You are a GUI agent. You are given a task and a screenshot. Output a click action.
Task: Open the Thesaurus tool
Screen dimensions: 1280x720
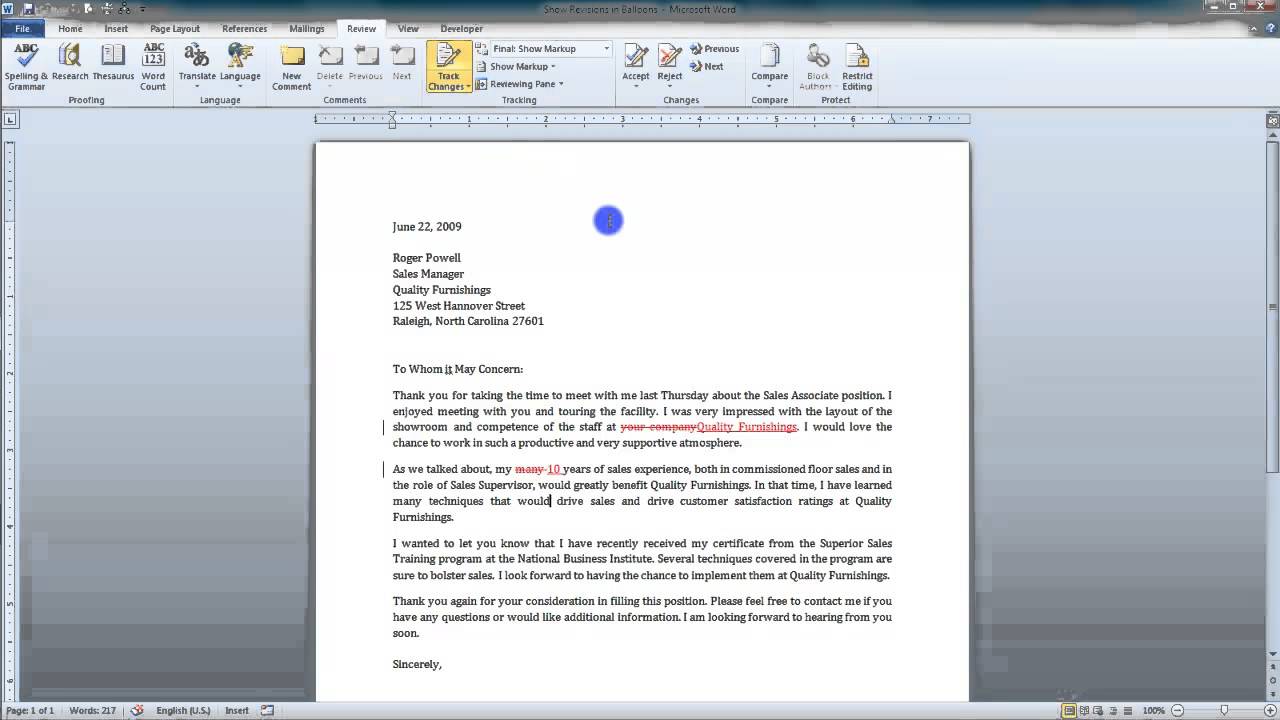(113, 62)
